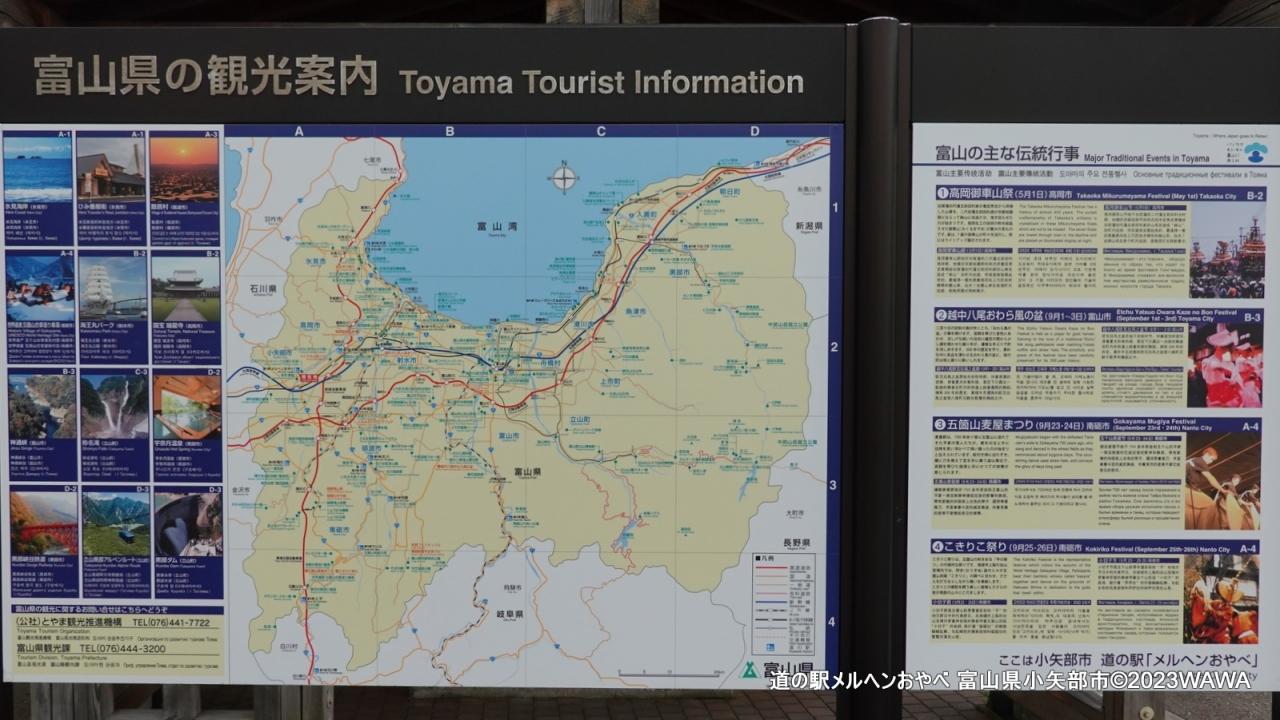Select the sailing ship photo thumbnail
This screenshot has height=720, width=1280.
(x=112, y=287)
